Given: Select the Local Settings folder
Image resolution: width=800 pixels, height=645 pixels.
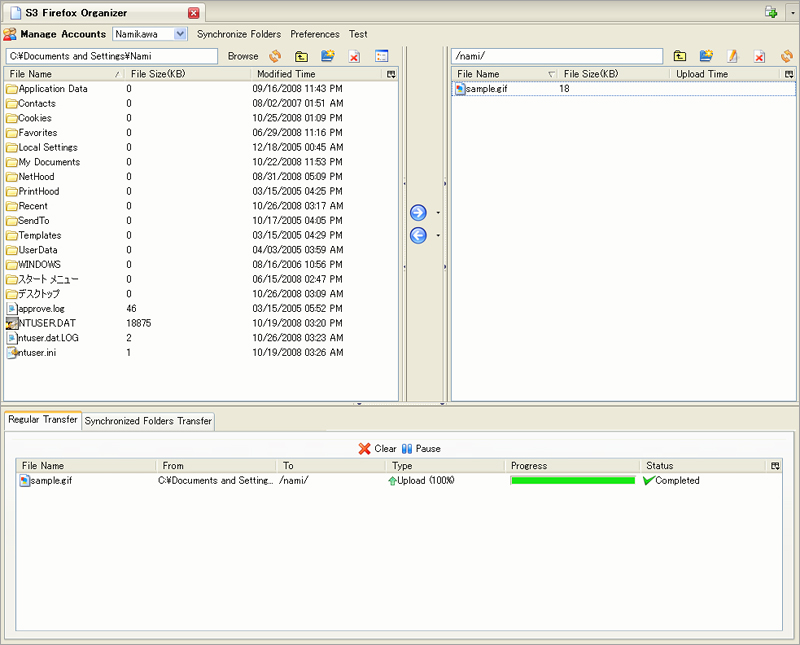Looking at the screenshot, I should 201,147.
